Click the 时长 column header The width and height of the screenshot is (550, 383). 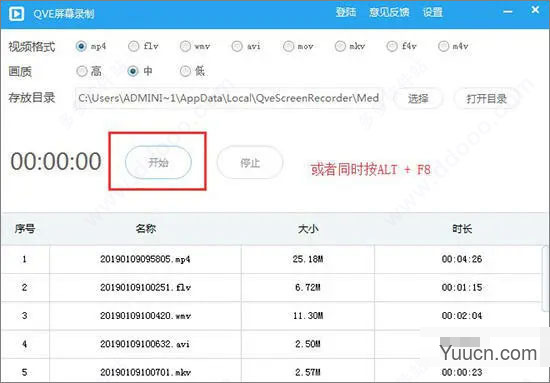(x=462, y=229)
